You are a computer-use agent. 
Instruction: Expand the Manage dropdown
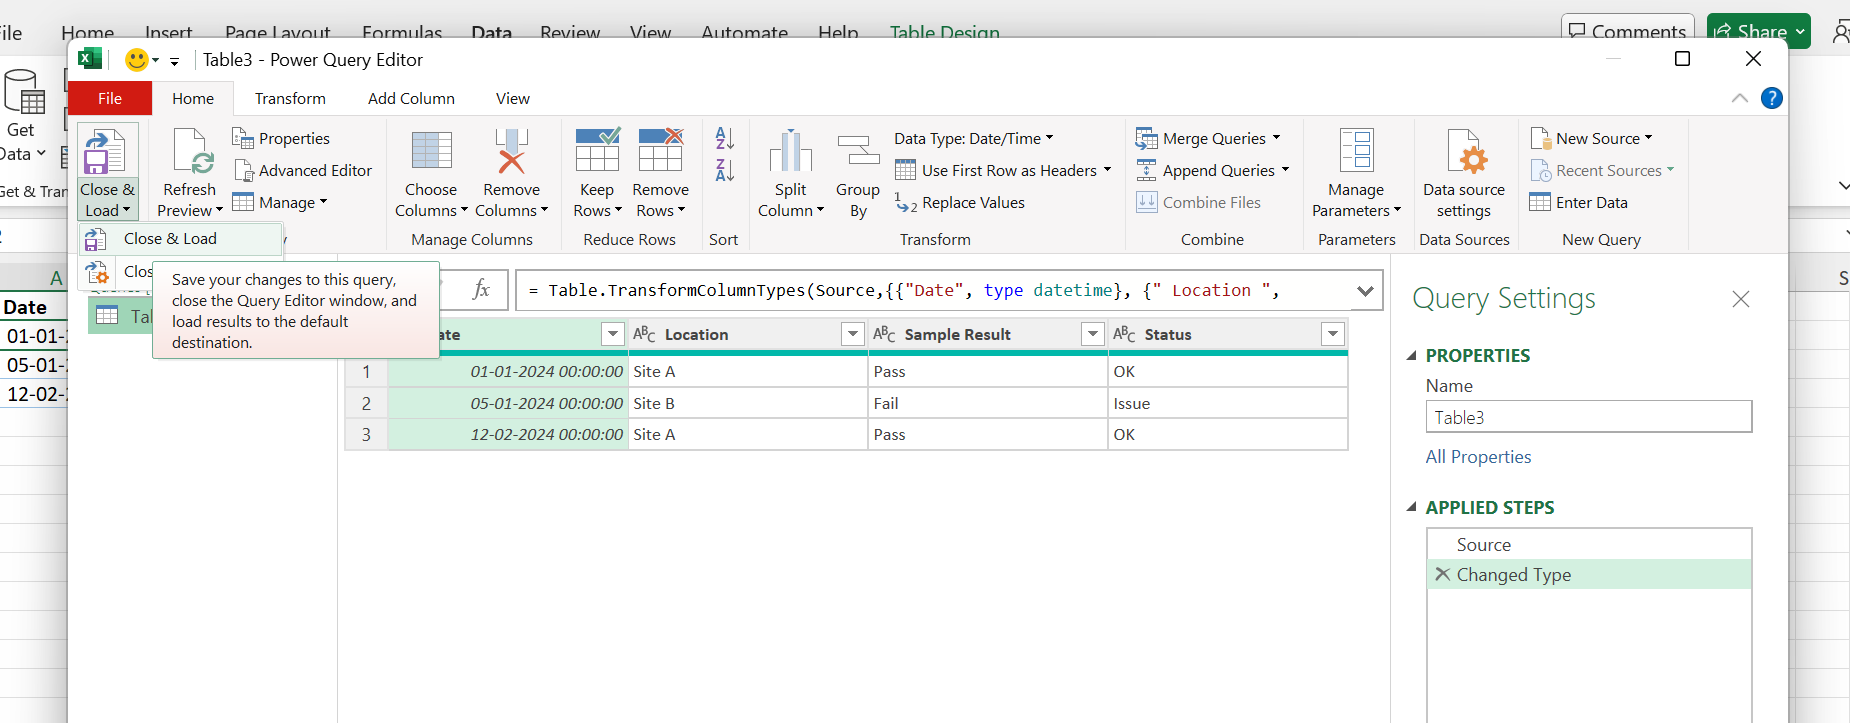[x=323, y=202]
